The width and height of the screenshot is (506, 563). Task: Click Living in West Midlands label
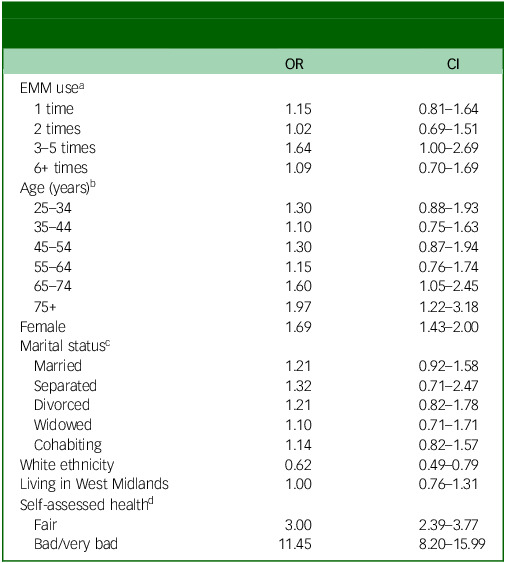(94, 484)
